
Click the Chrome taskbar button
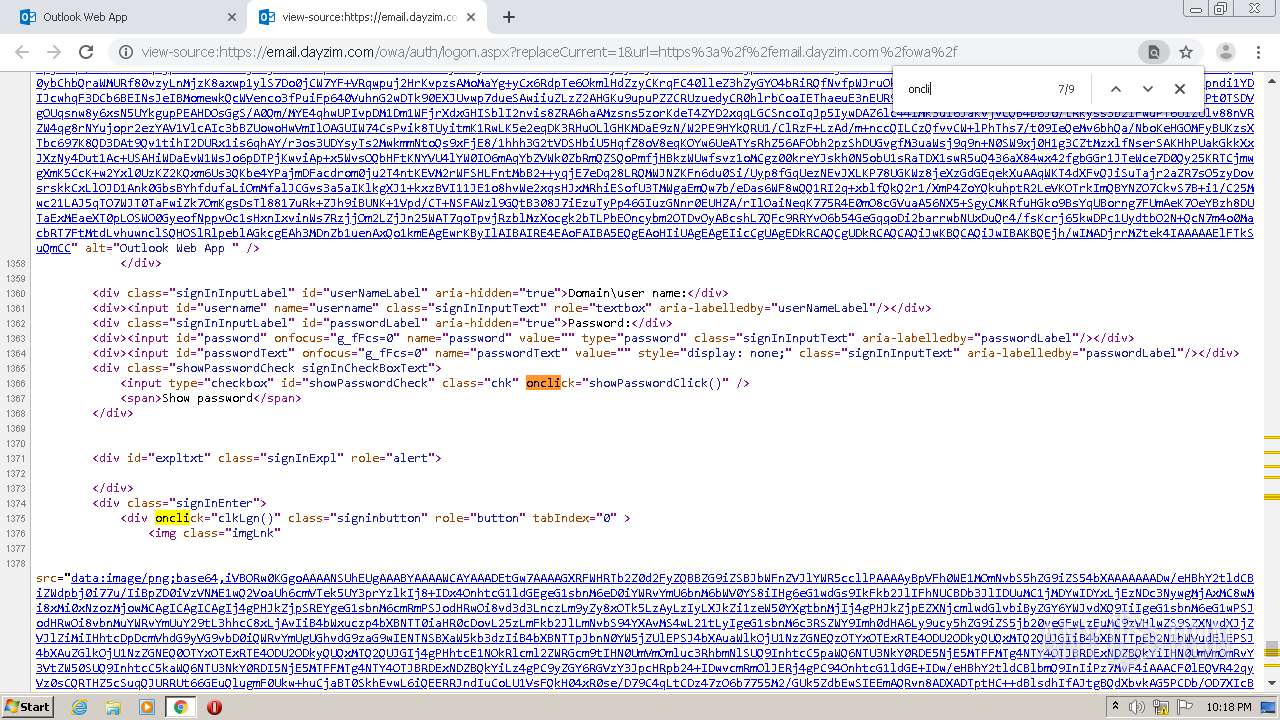(180, 707)
